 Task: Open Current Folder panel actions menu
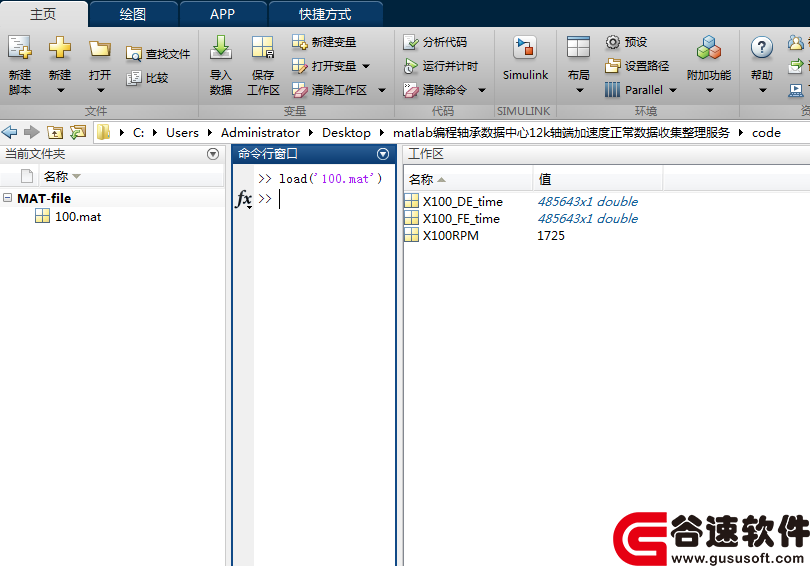(x=213, y=154)
